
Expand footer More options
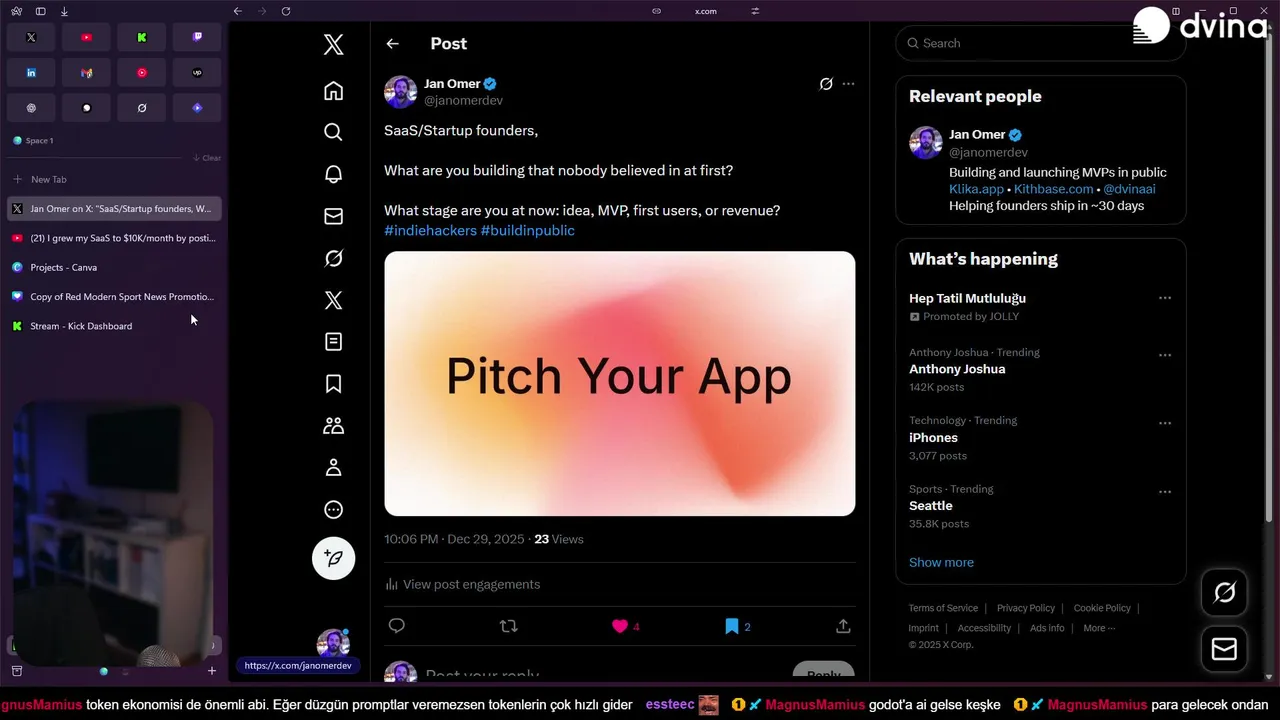click(1098, 628)
